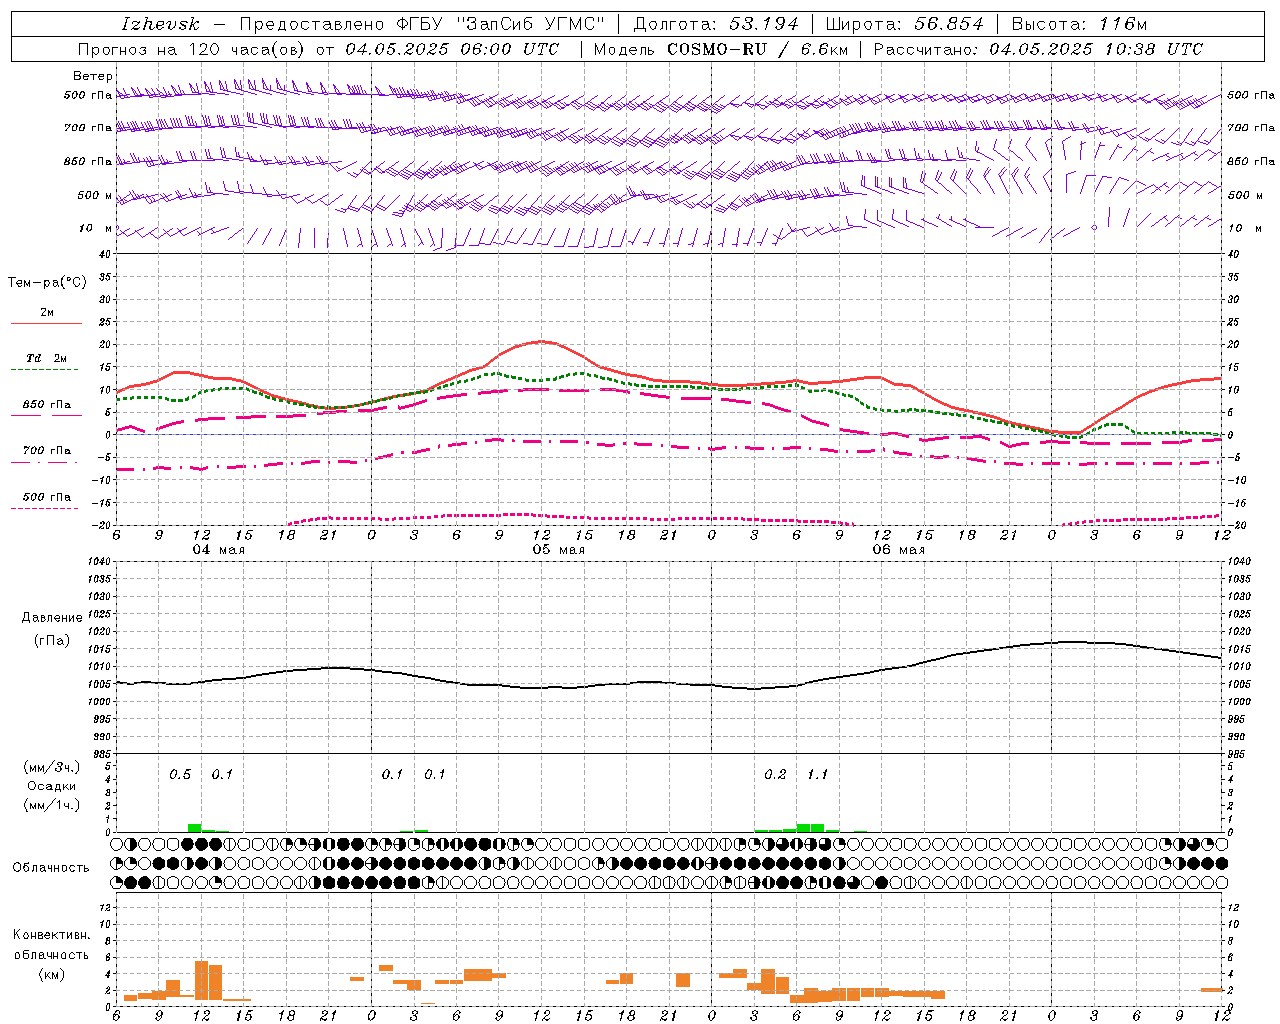
Task: Click "Прогноз на 120 часа(ов)" forecast text
Action: [x=194, y=49]
